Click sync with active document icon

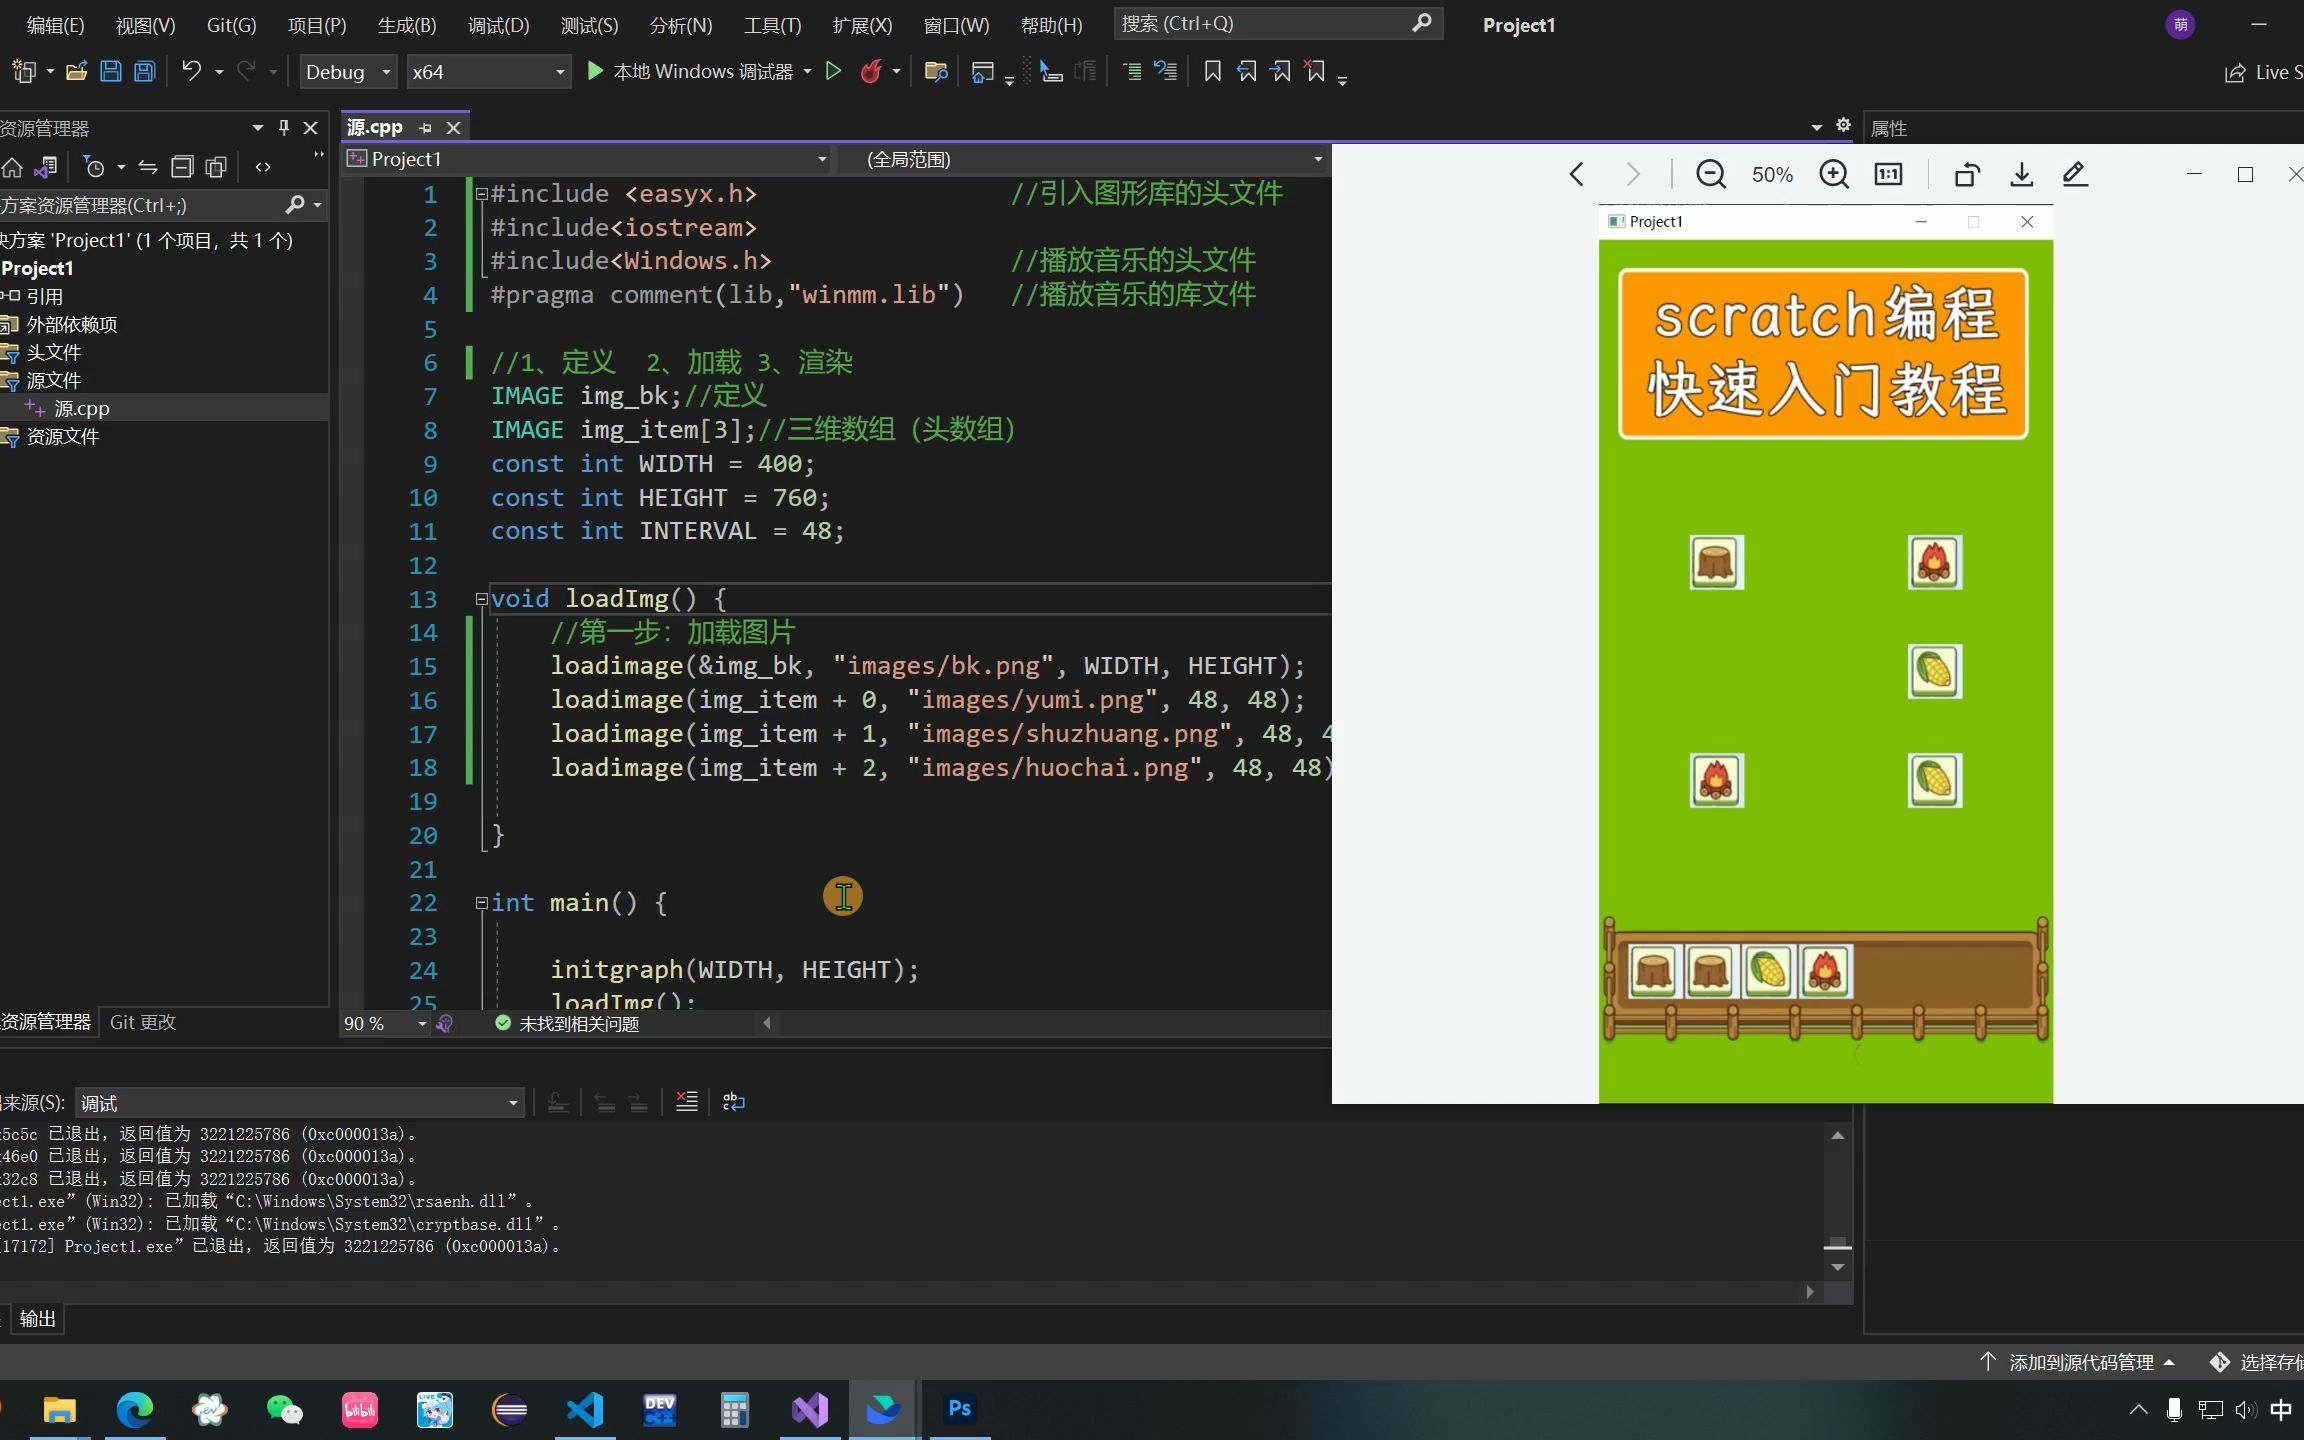148,167
